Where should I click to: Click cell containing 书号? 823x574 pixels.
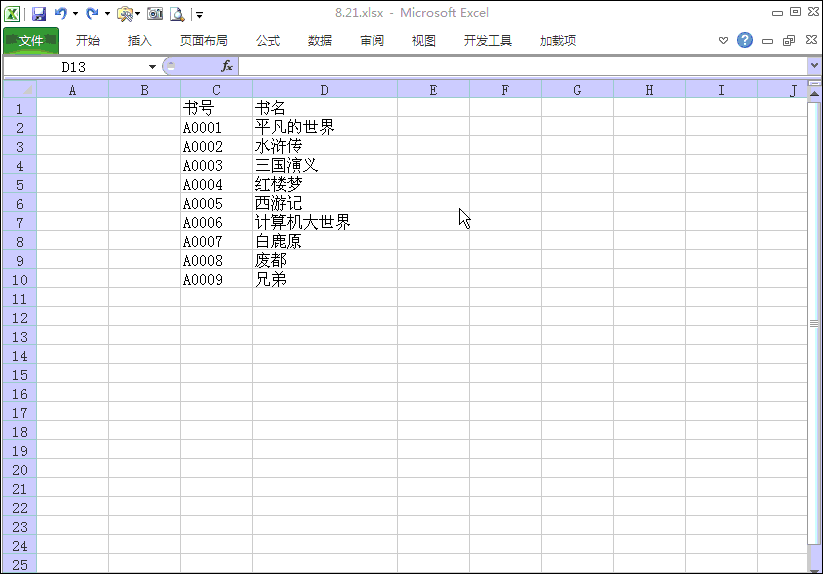point(216,109)
